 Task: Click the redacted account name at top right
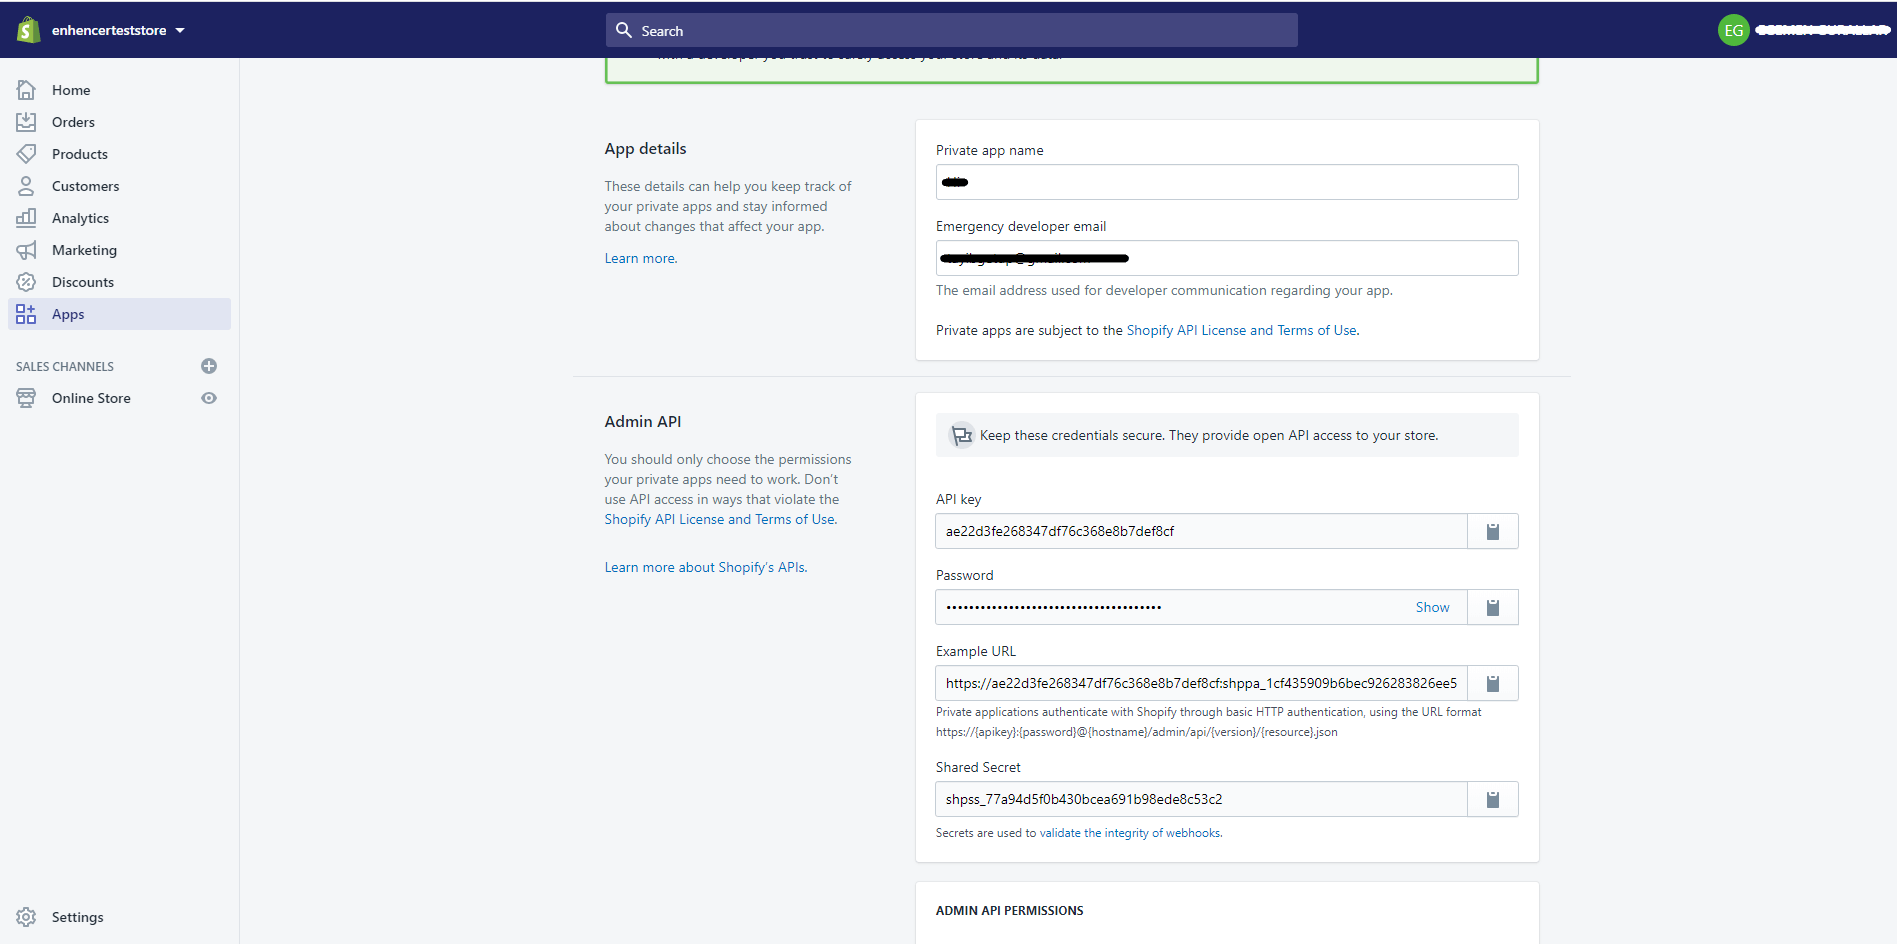[1822, 30]
